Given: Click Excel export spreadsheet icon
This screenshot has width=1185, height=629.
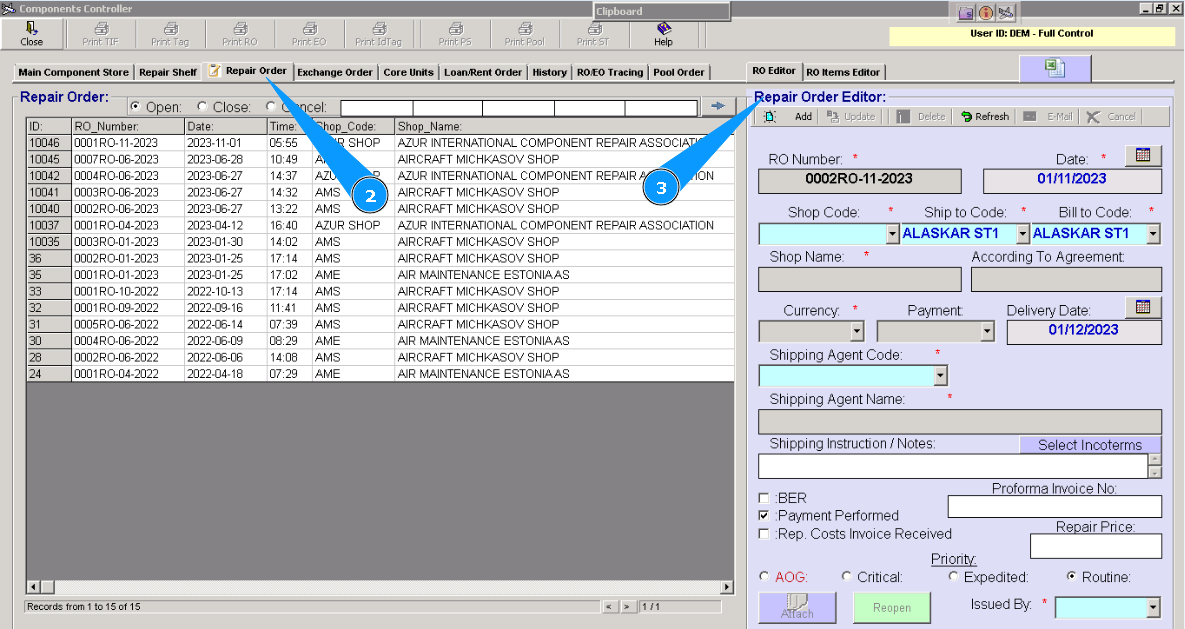Looking at the screenshot, I should 1055,69.
